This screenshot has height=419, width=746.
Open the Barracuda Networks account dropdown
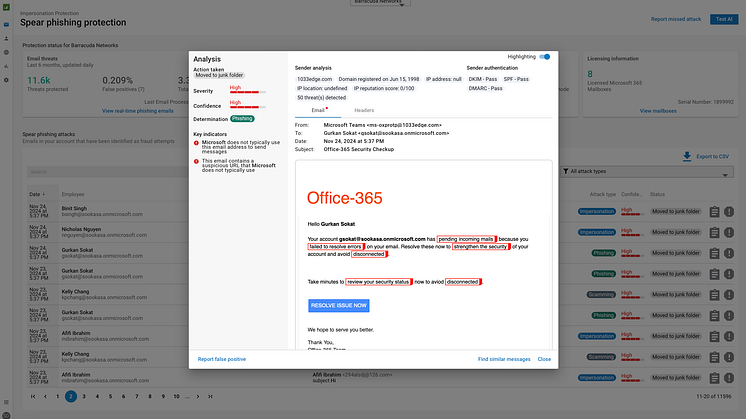click(380, 2)
